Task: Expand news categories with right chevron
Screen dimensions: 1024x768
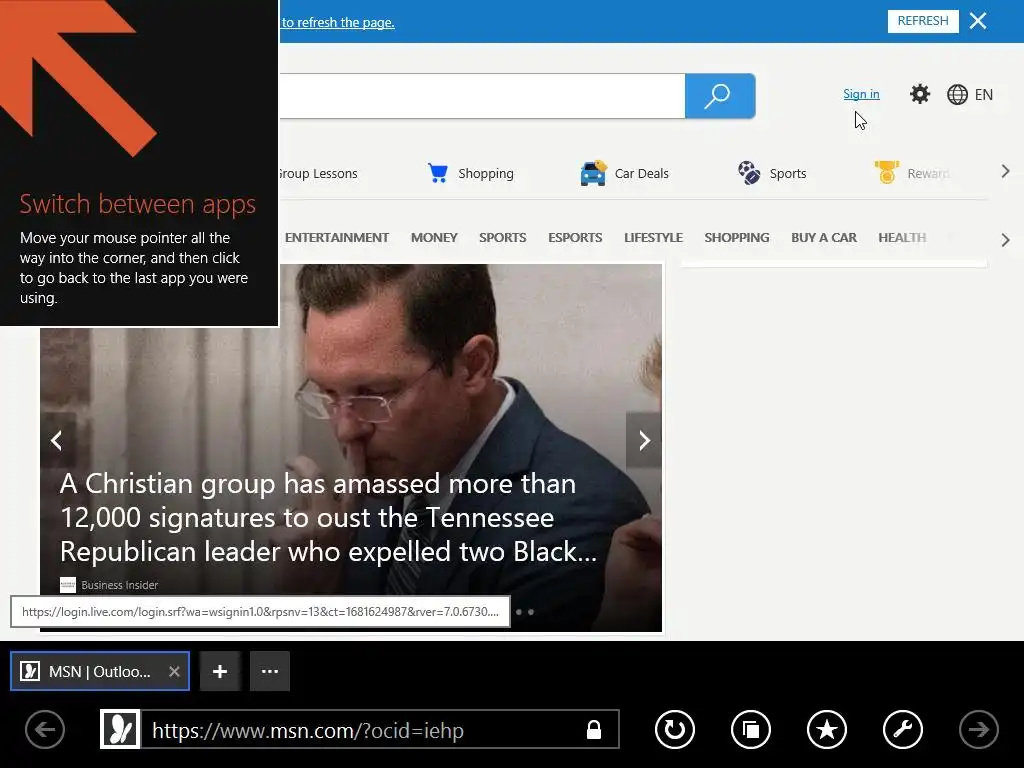Action: point(1005,240)
